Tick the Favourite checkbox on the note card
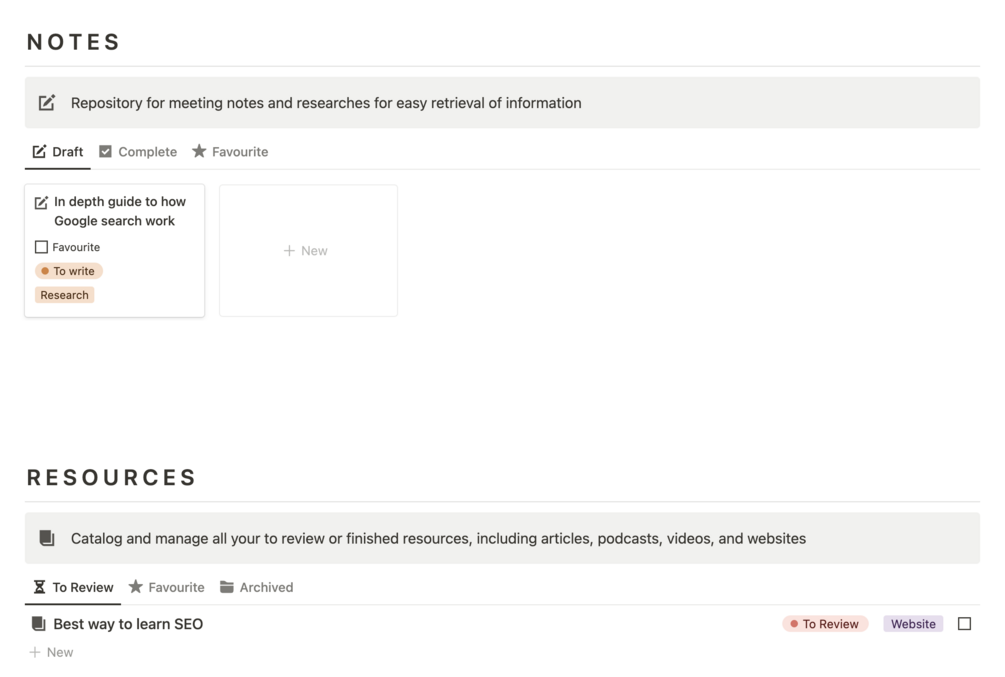1005x677 pixels. (x=41, y=247)
